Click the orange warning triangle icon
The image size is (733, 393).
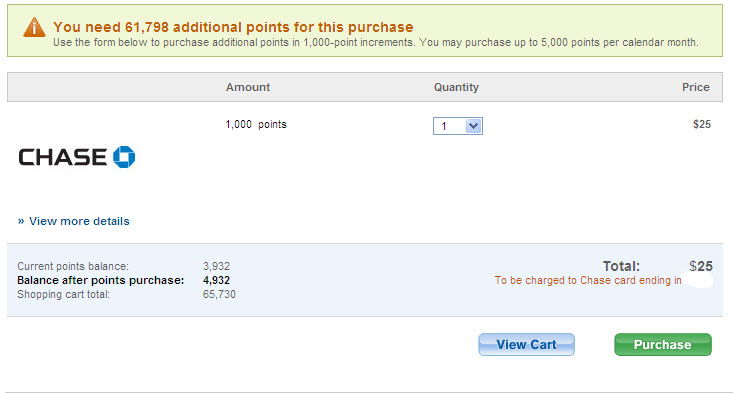(x=34, y=28)
